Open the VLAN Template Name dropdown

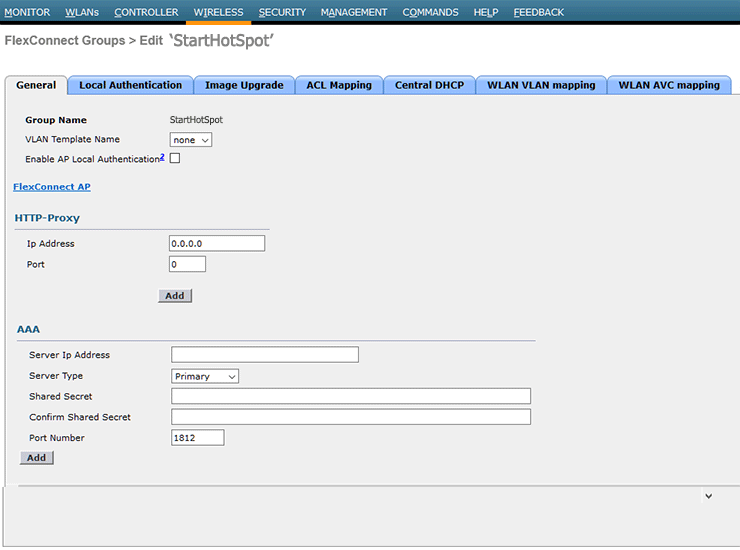click(191, 140)
